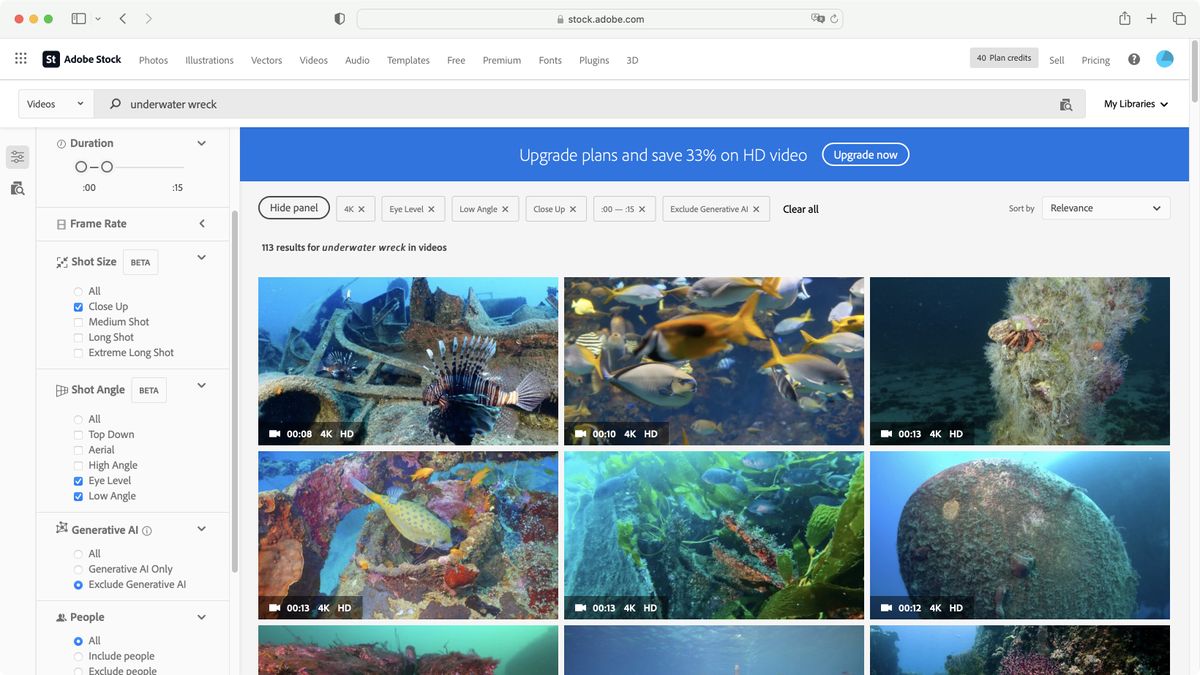Click the Adobe Stock logo

82,59
